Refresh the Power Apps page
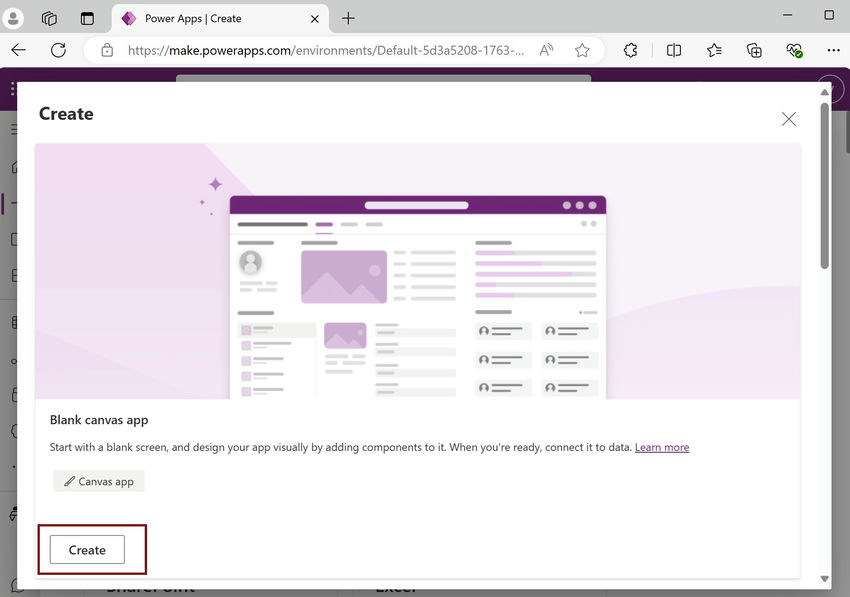The image size is (850, 597). [x=58, y=50]
